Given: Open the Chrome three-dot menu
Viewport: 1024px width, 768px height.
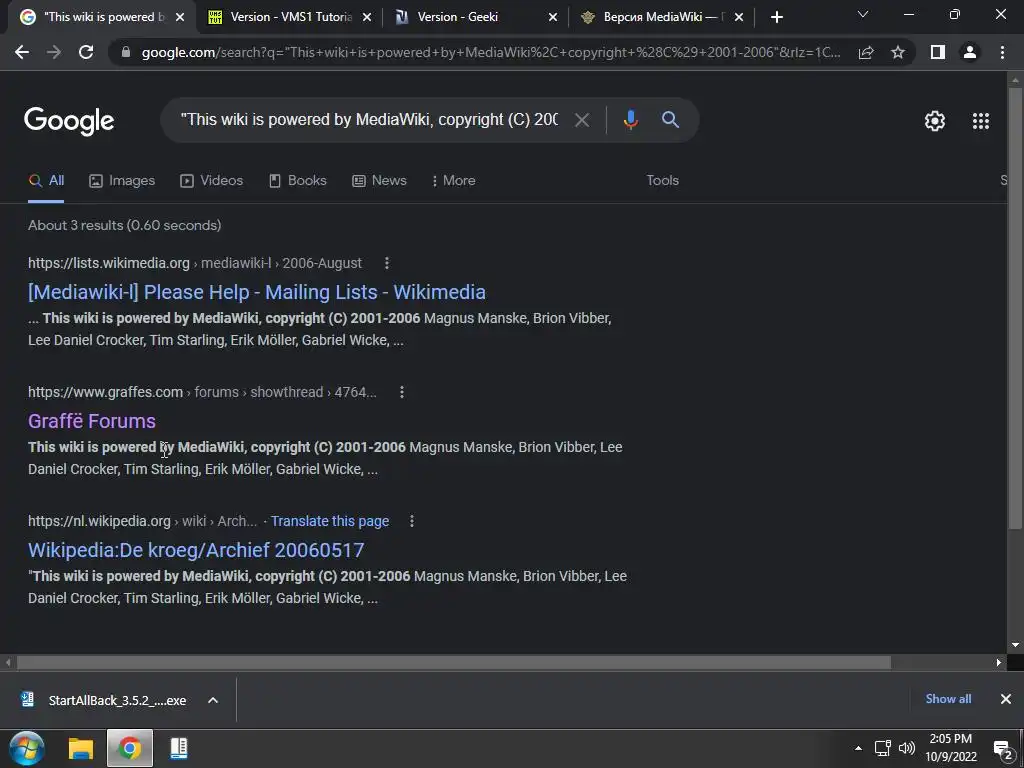Looking at the screenshot, I should point(1002,52).
